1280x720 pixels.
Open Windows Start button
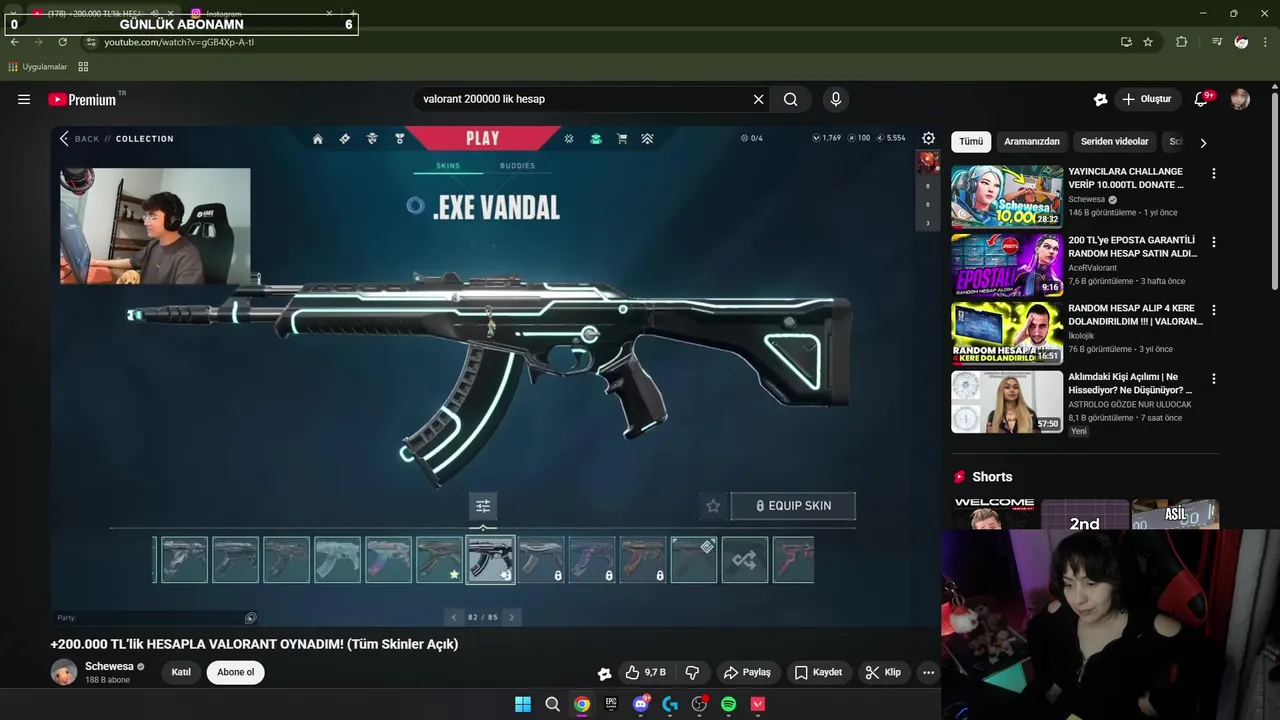coord(523,704)
